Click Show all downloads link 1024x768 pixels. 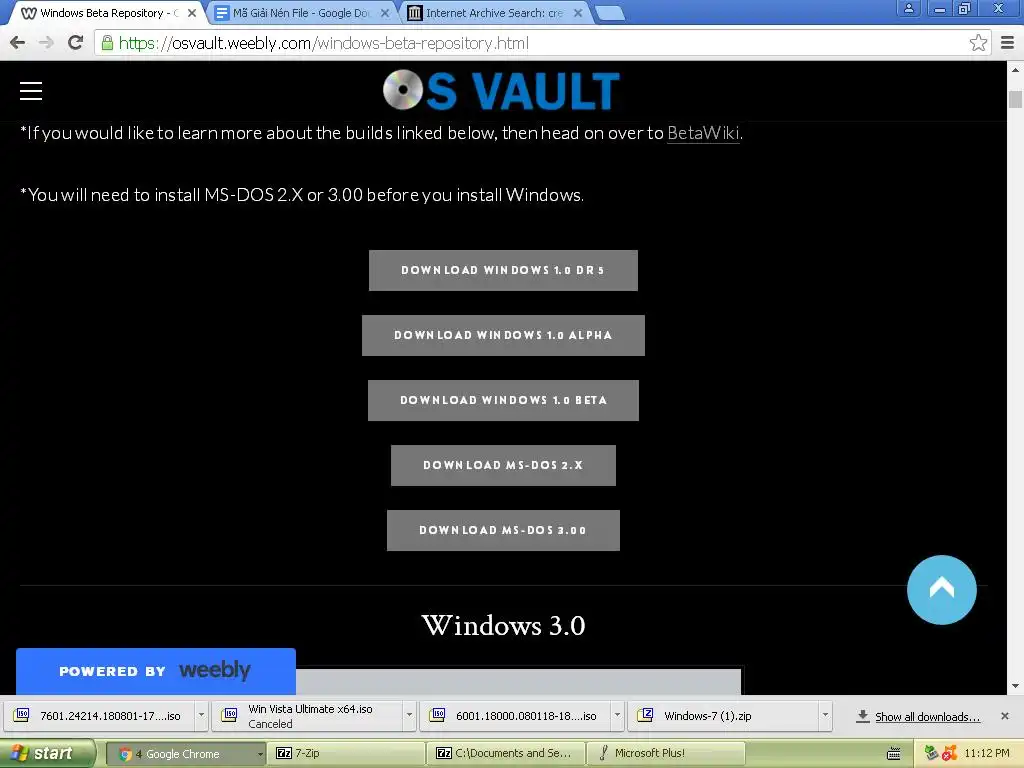tap(927, 716)
